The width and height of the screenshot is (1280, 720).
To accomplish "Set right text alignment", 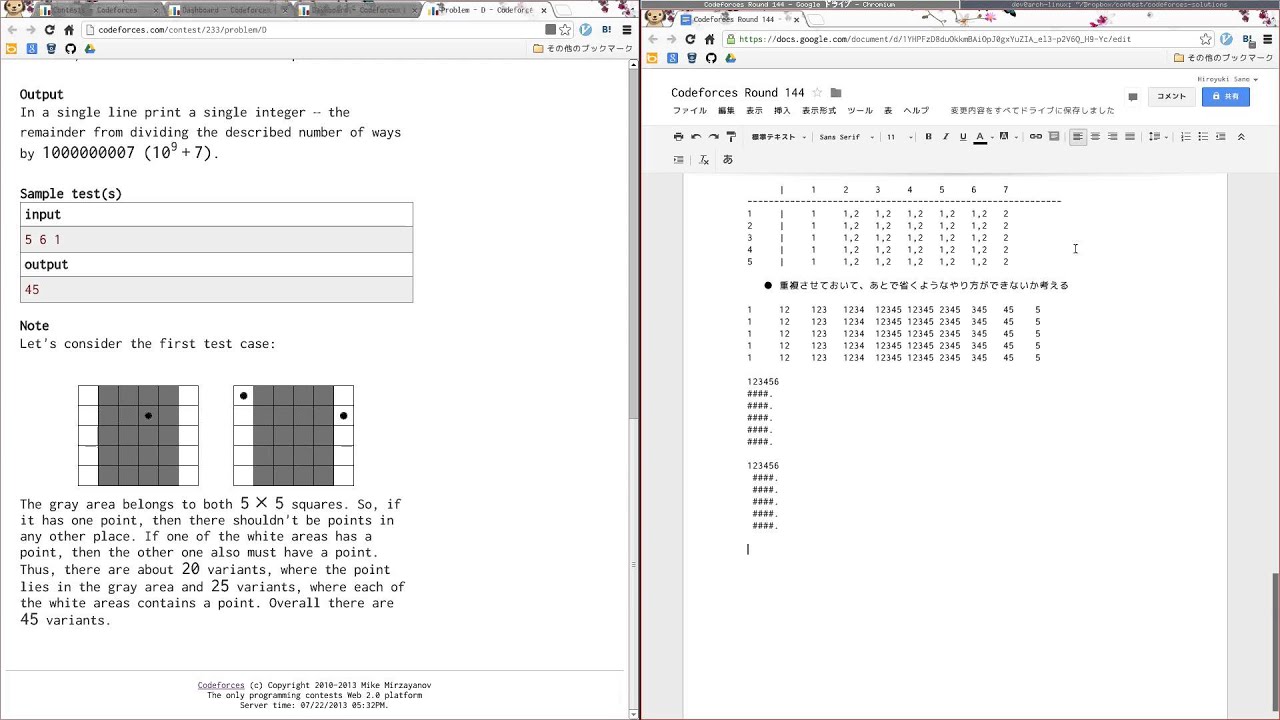I will tap(1112, 137).
